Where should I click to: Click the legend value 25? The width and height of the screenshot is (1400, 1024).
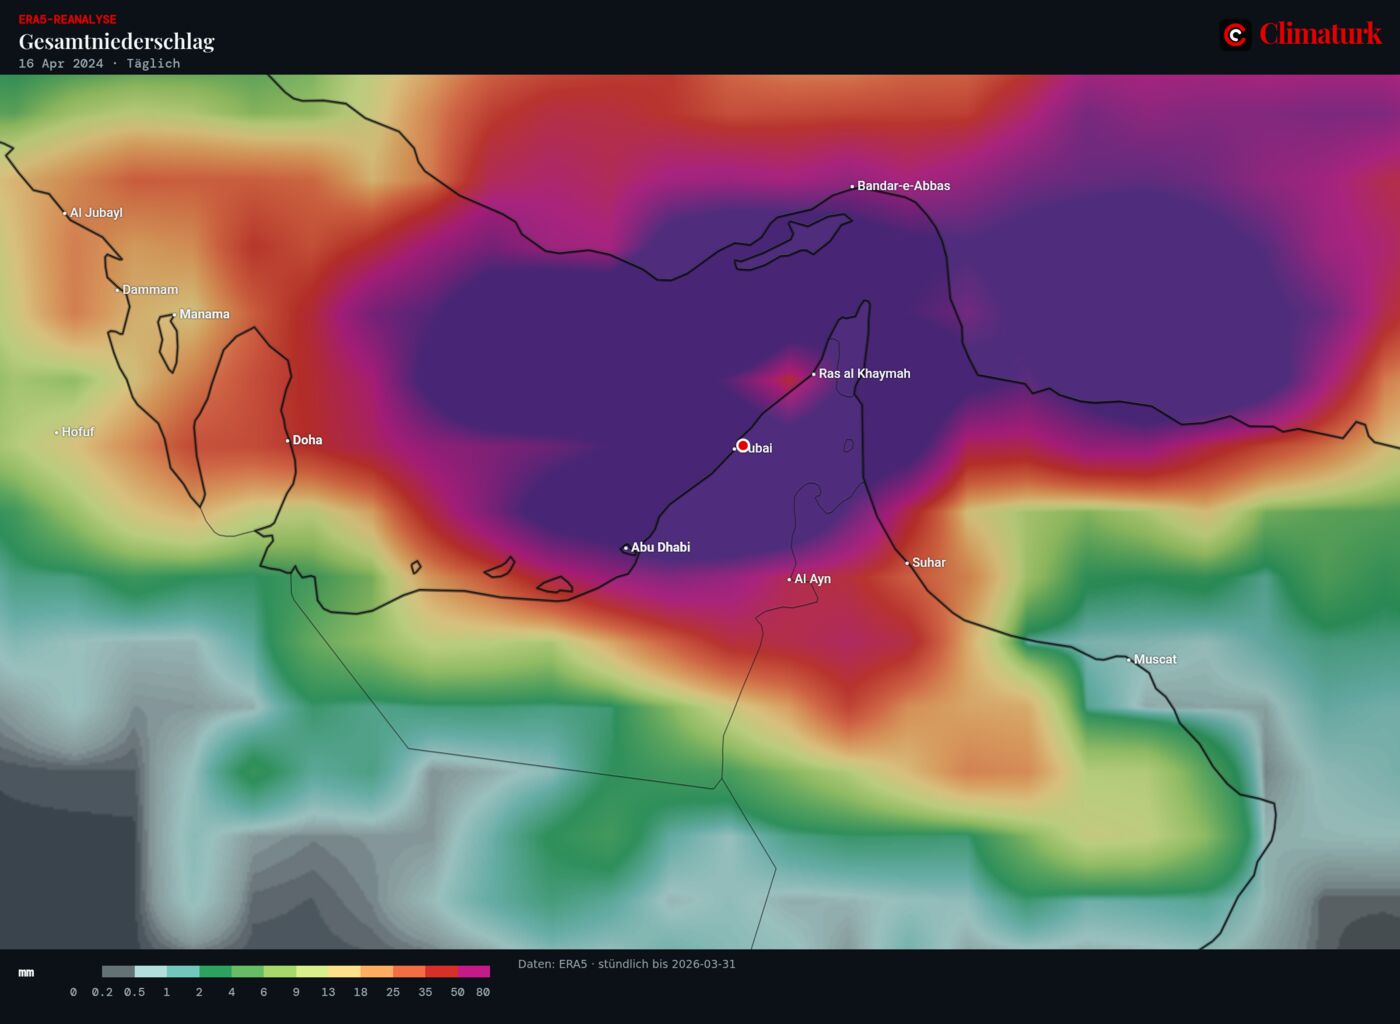coord(393,992)
